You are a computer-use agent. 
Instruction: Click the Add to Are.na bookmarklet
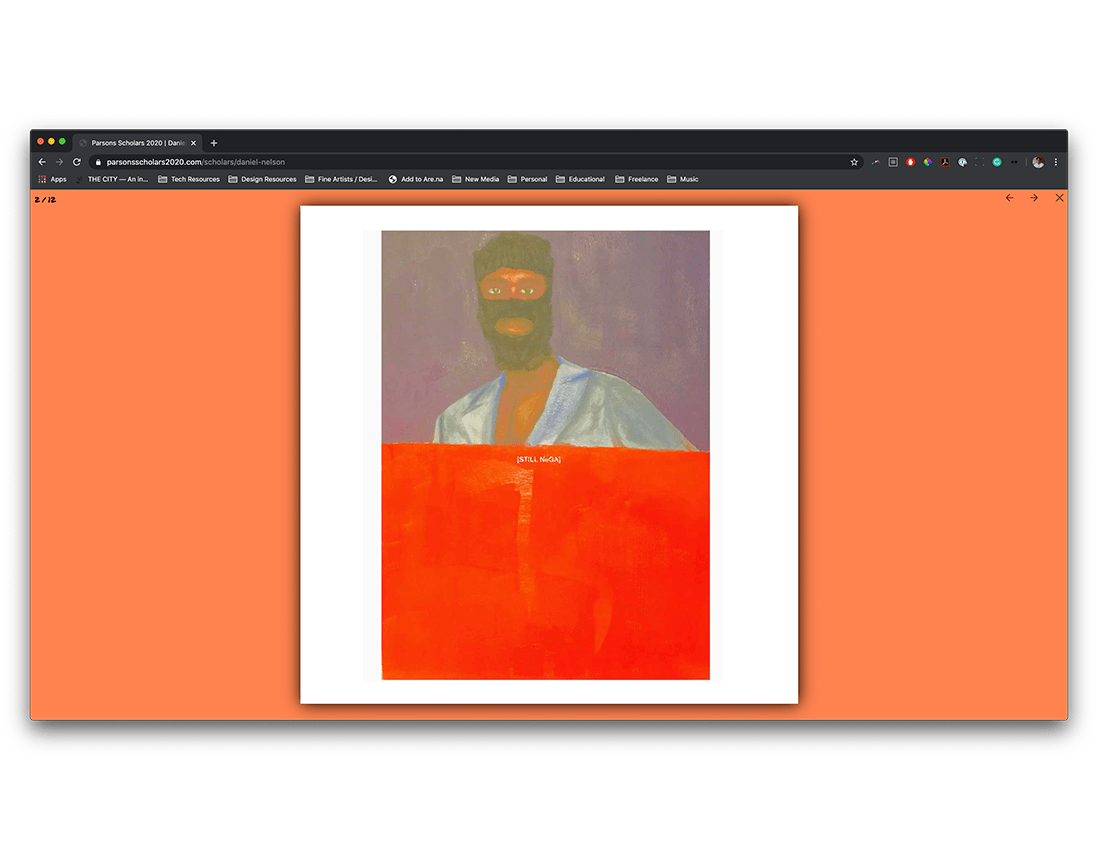point(416,179)
